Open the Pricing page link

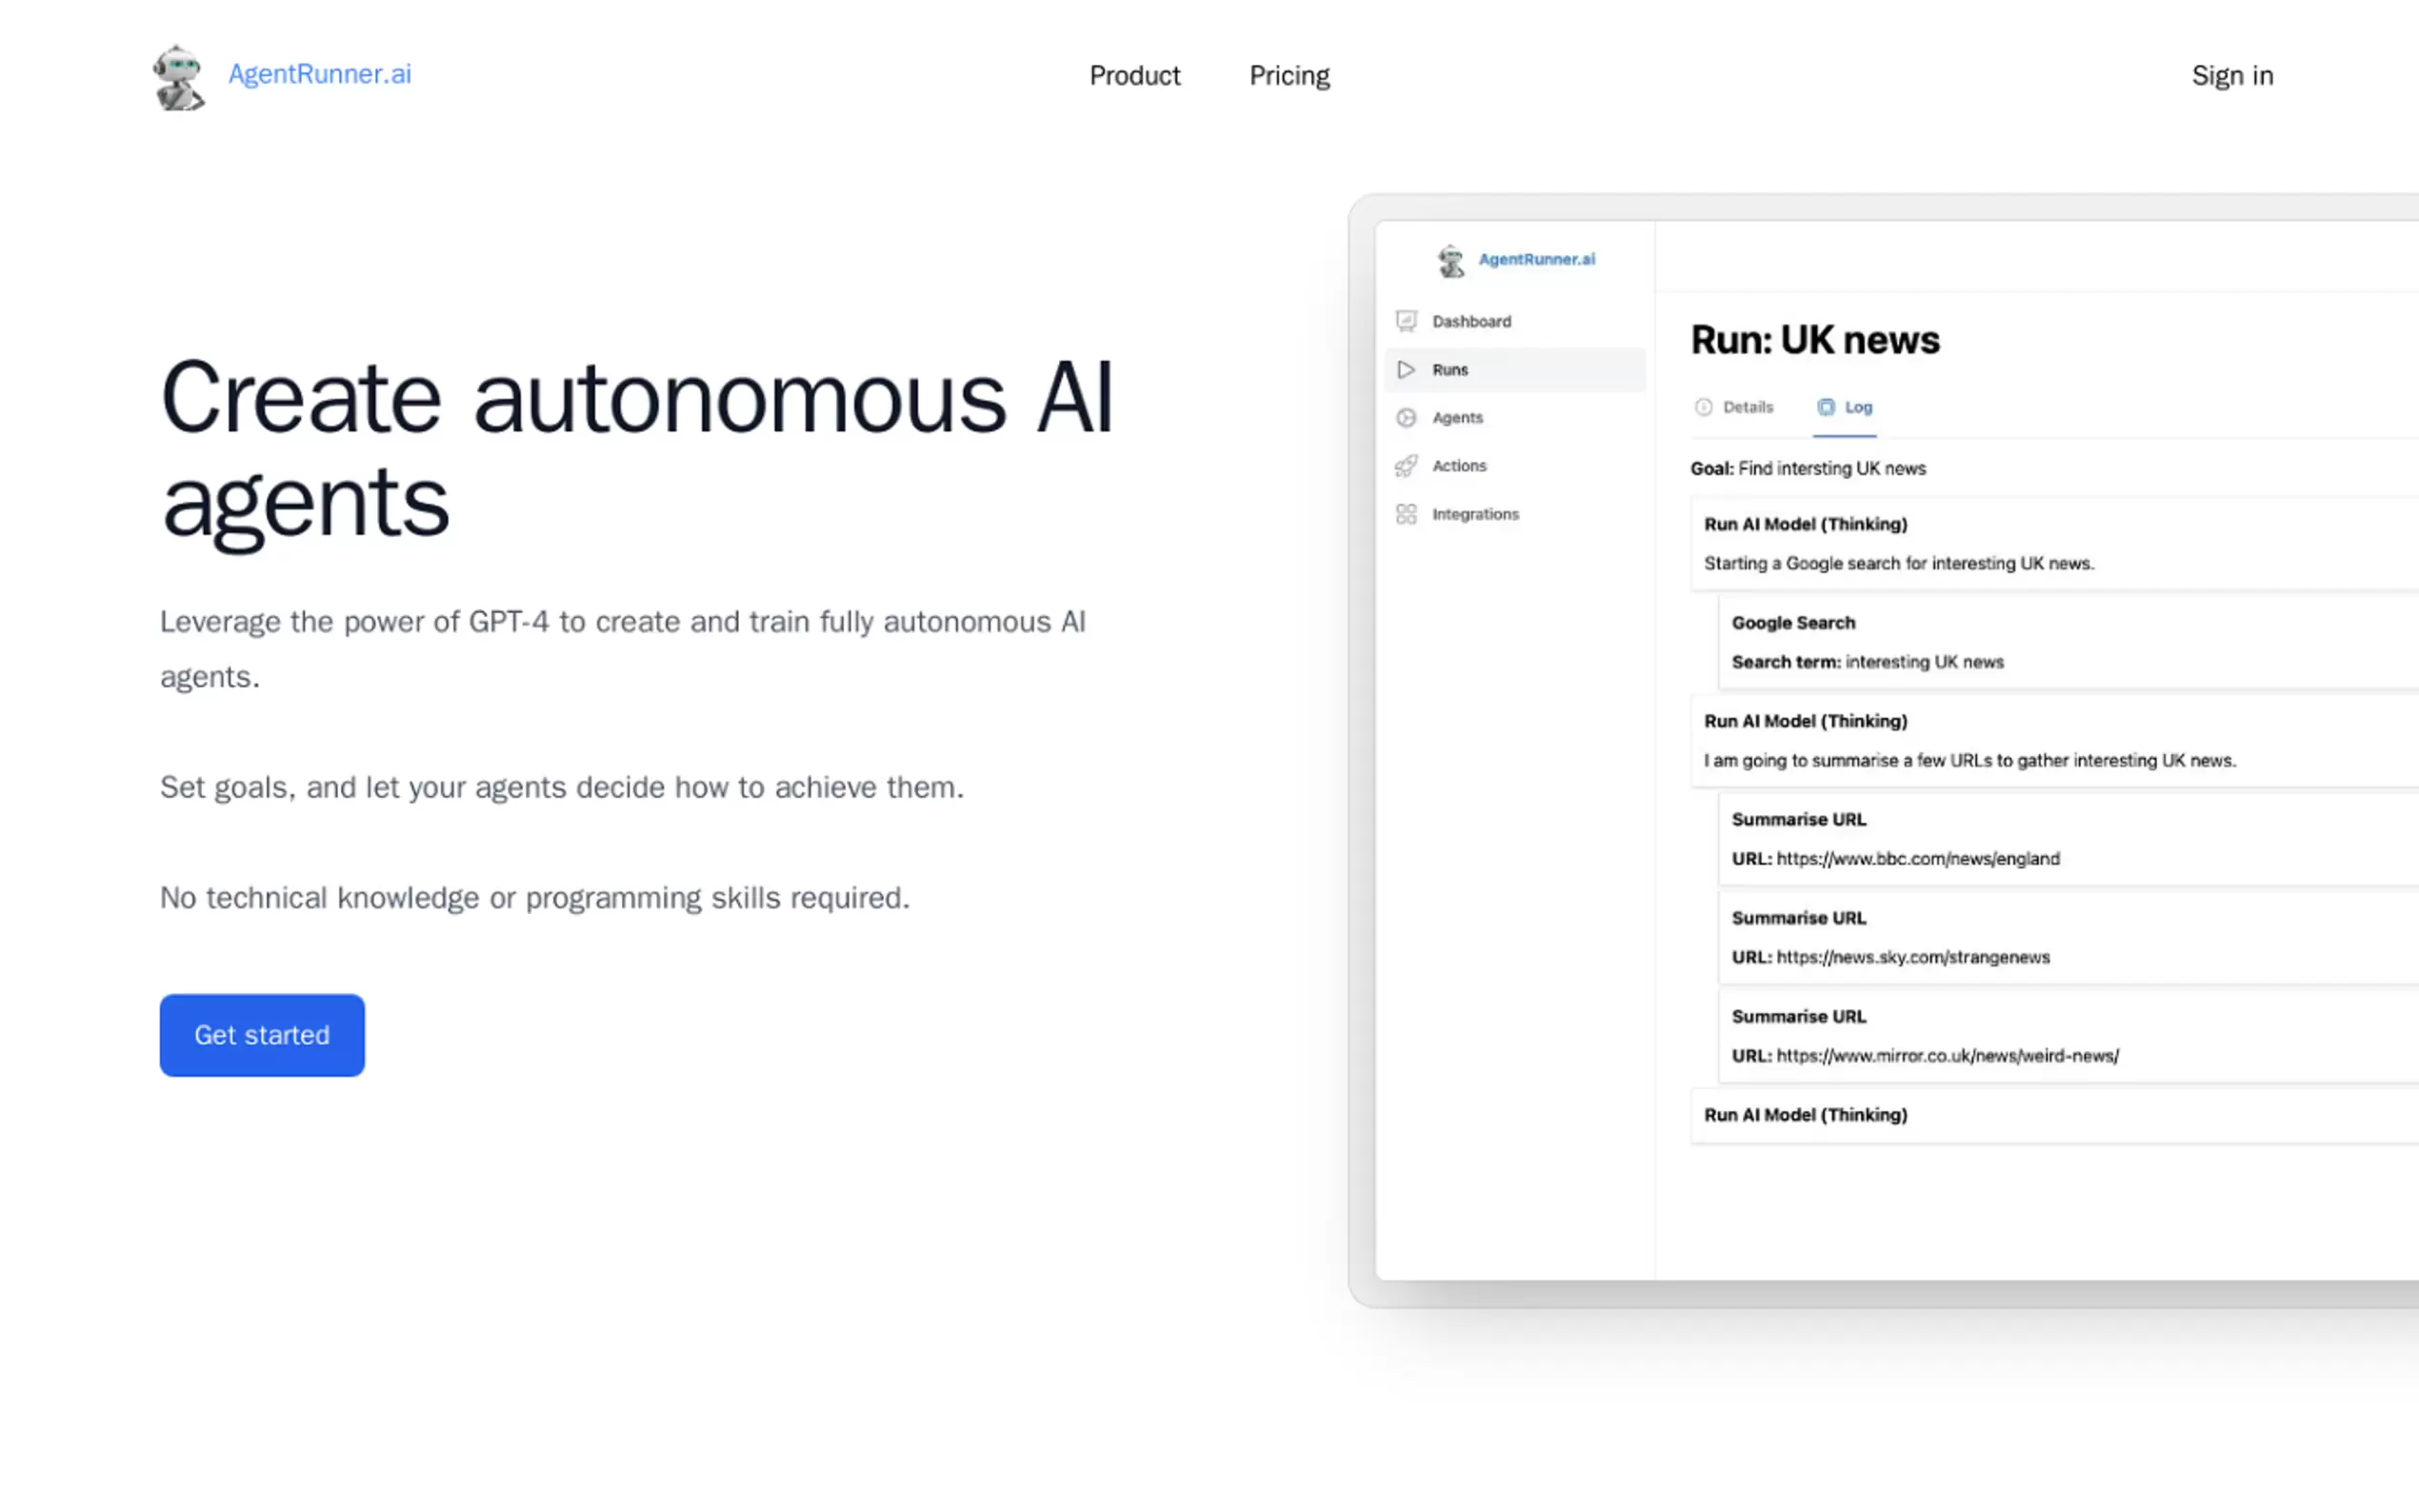tap(1289, 76)
